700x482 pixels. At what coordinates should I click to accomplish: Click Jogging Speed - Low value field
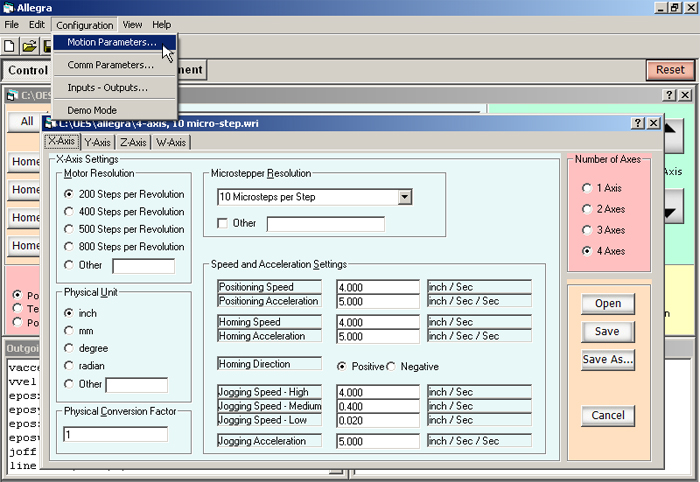tap(378, 420)
